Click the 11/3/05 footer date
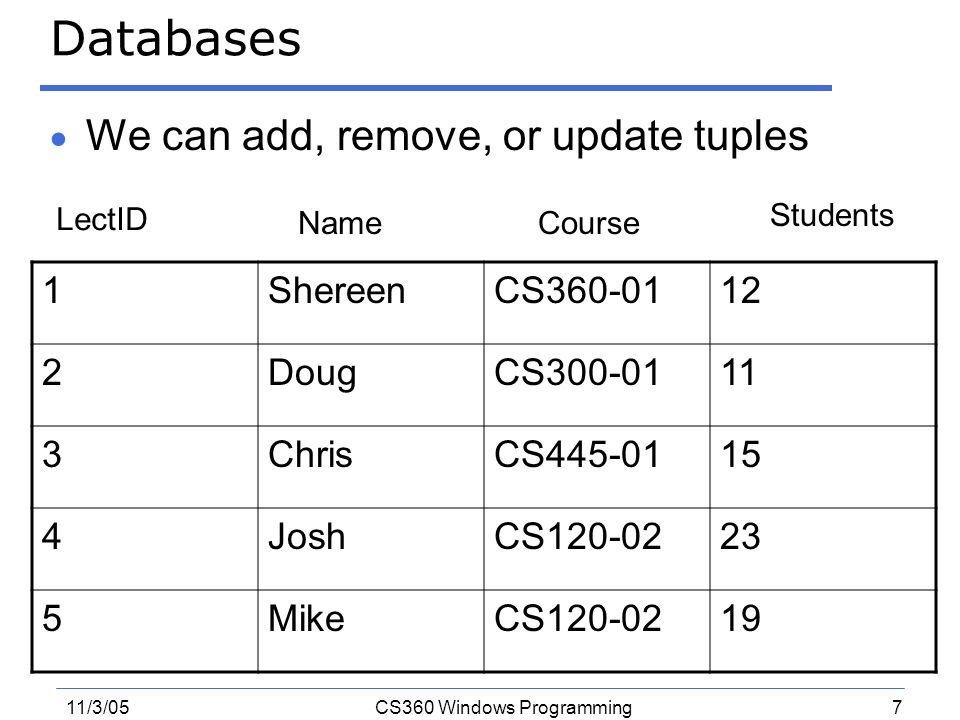The image size is (960, 720). click(98, 708)
